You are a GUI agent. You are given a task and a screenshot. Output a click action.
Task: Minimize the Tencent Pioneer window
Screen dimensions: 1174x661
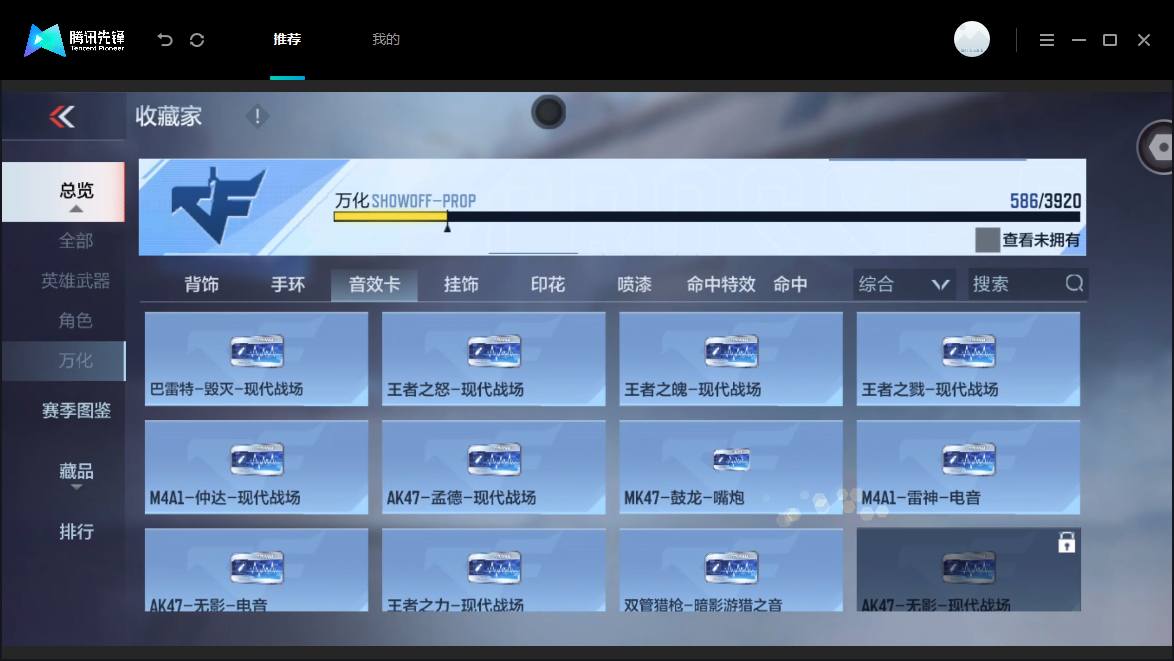(1078, 40)
